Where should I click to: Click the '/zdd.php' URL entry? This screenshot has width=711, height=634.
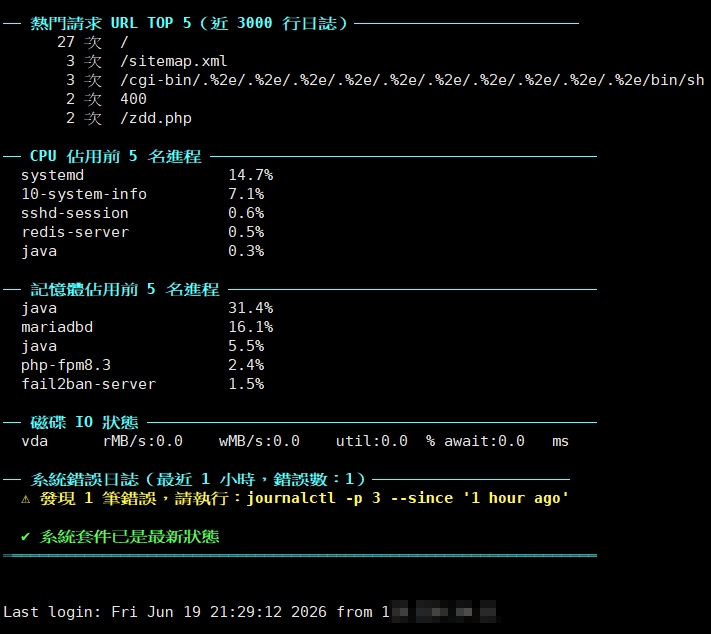(x=156, y=118)
